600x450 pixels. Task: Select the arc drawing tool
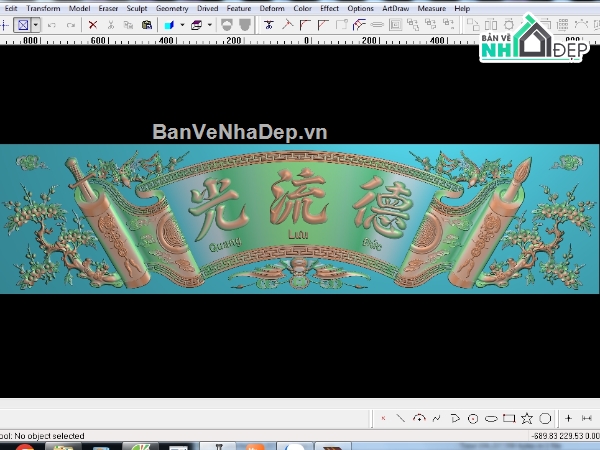click(419, 418)
